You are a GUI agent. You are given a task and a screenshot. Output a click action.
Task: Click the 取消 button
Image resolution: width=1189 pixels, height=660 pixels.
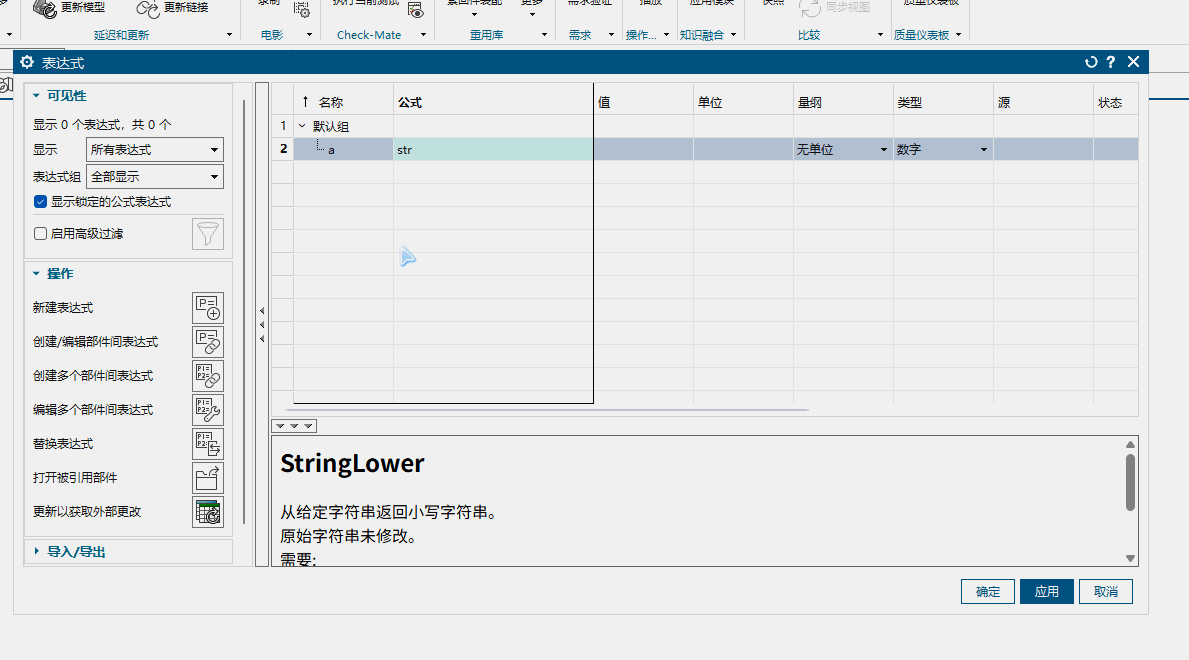[x=1106, y=592]
